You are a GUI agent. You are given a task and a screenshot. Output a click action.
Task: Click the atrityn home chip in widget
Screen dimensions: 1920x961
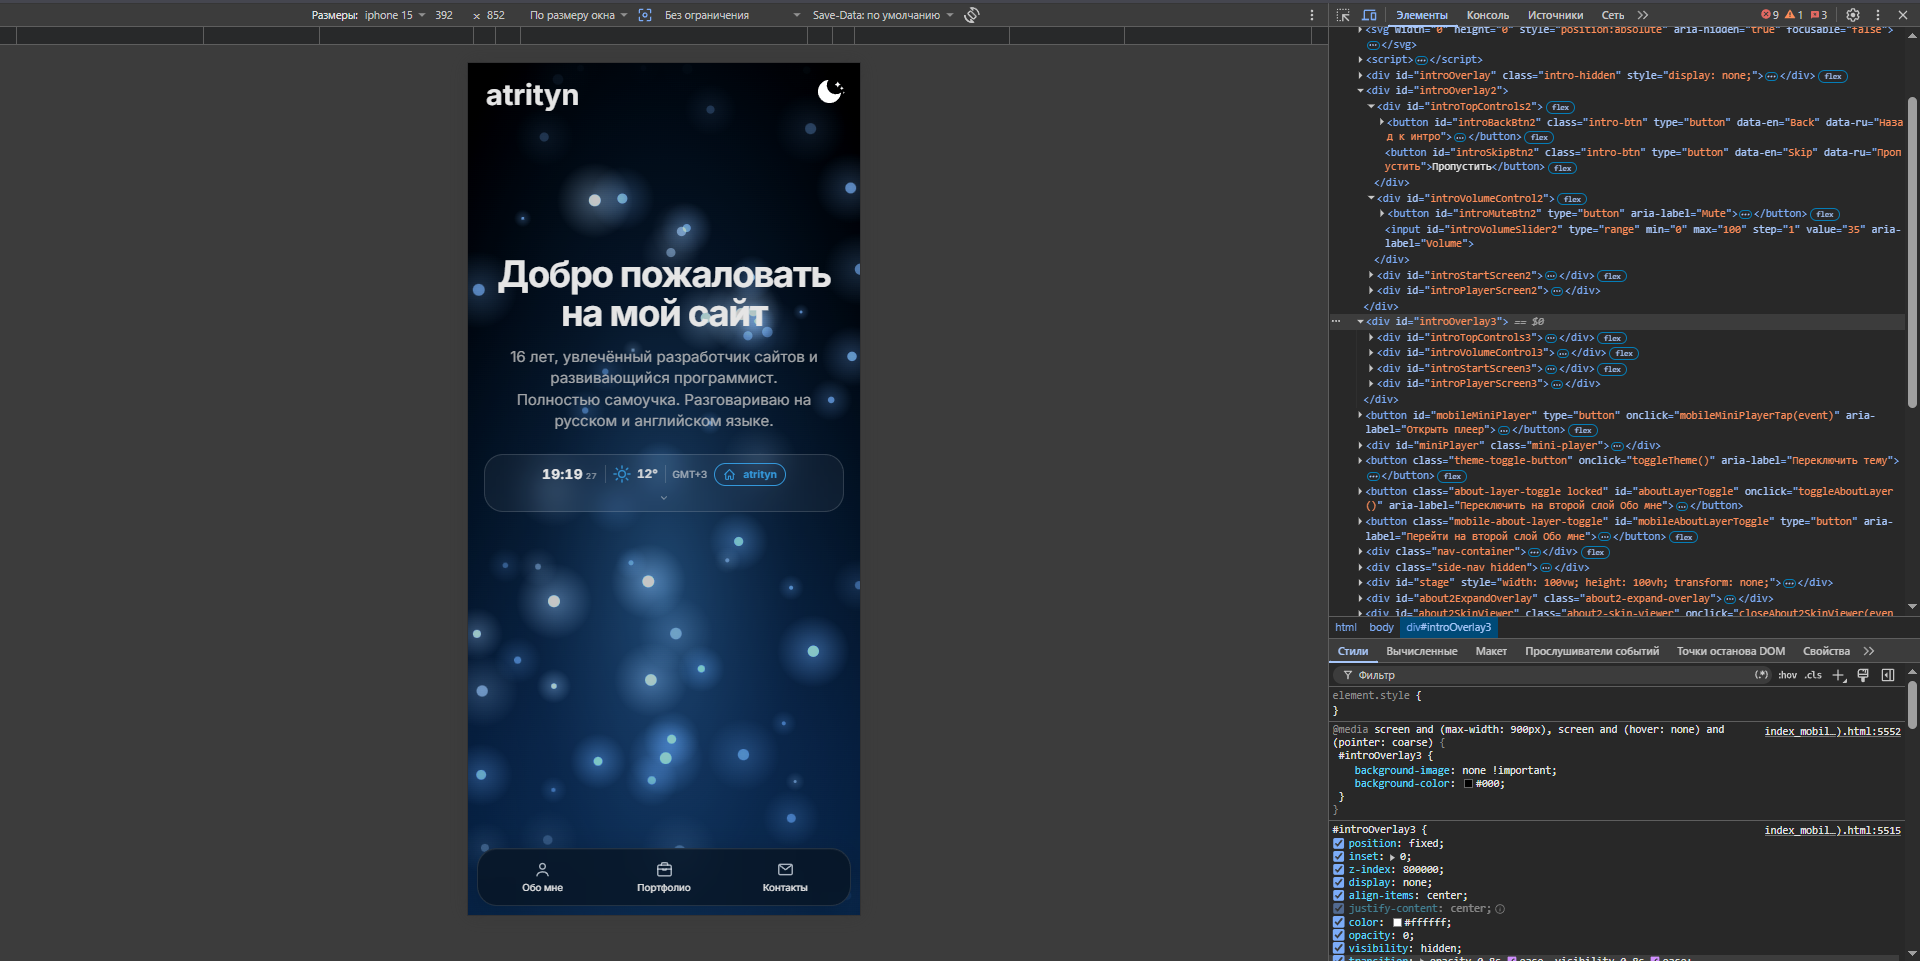pyautogui.click(x=750, y=474)
